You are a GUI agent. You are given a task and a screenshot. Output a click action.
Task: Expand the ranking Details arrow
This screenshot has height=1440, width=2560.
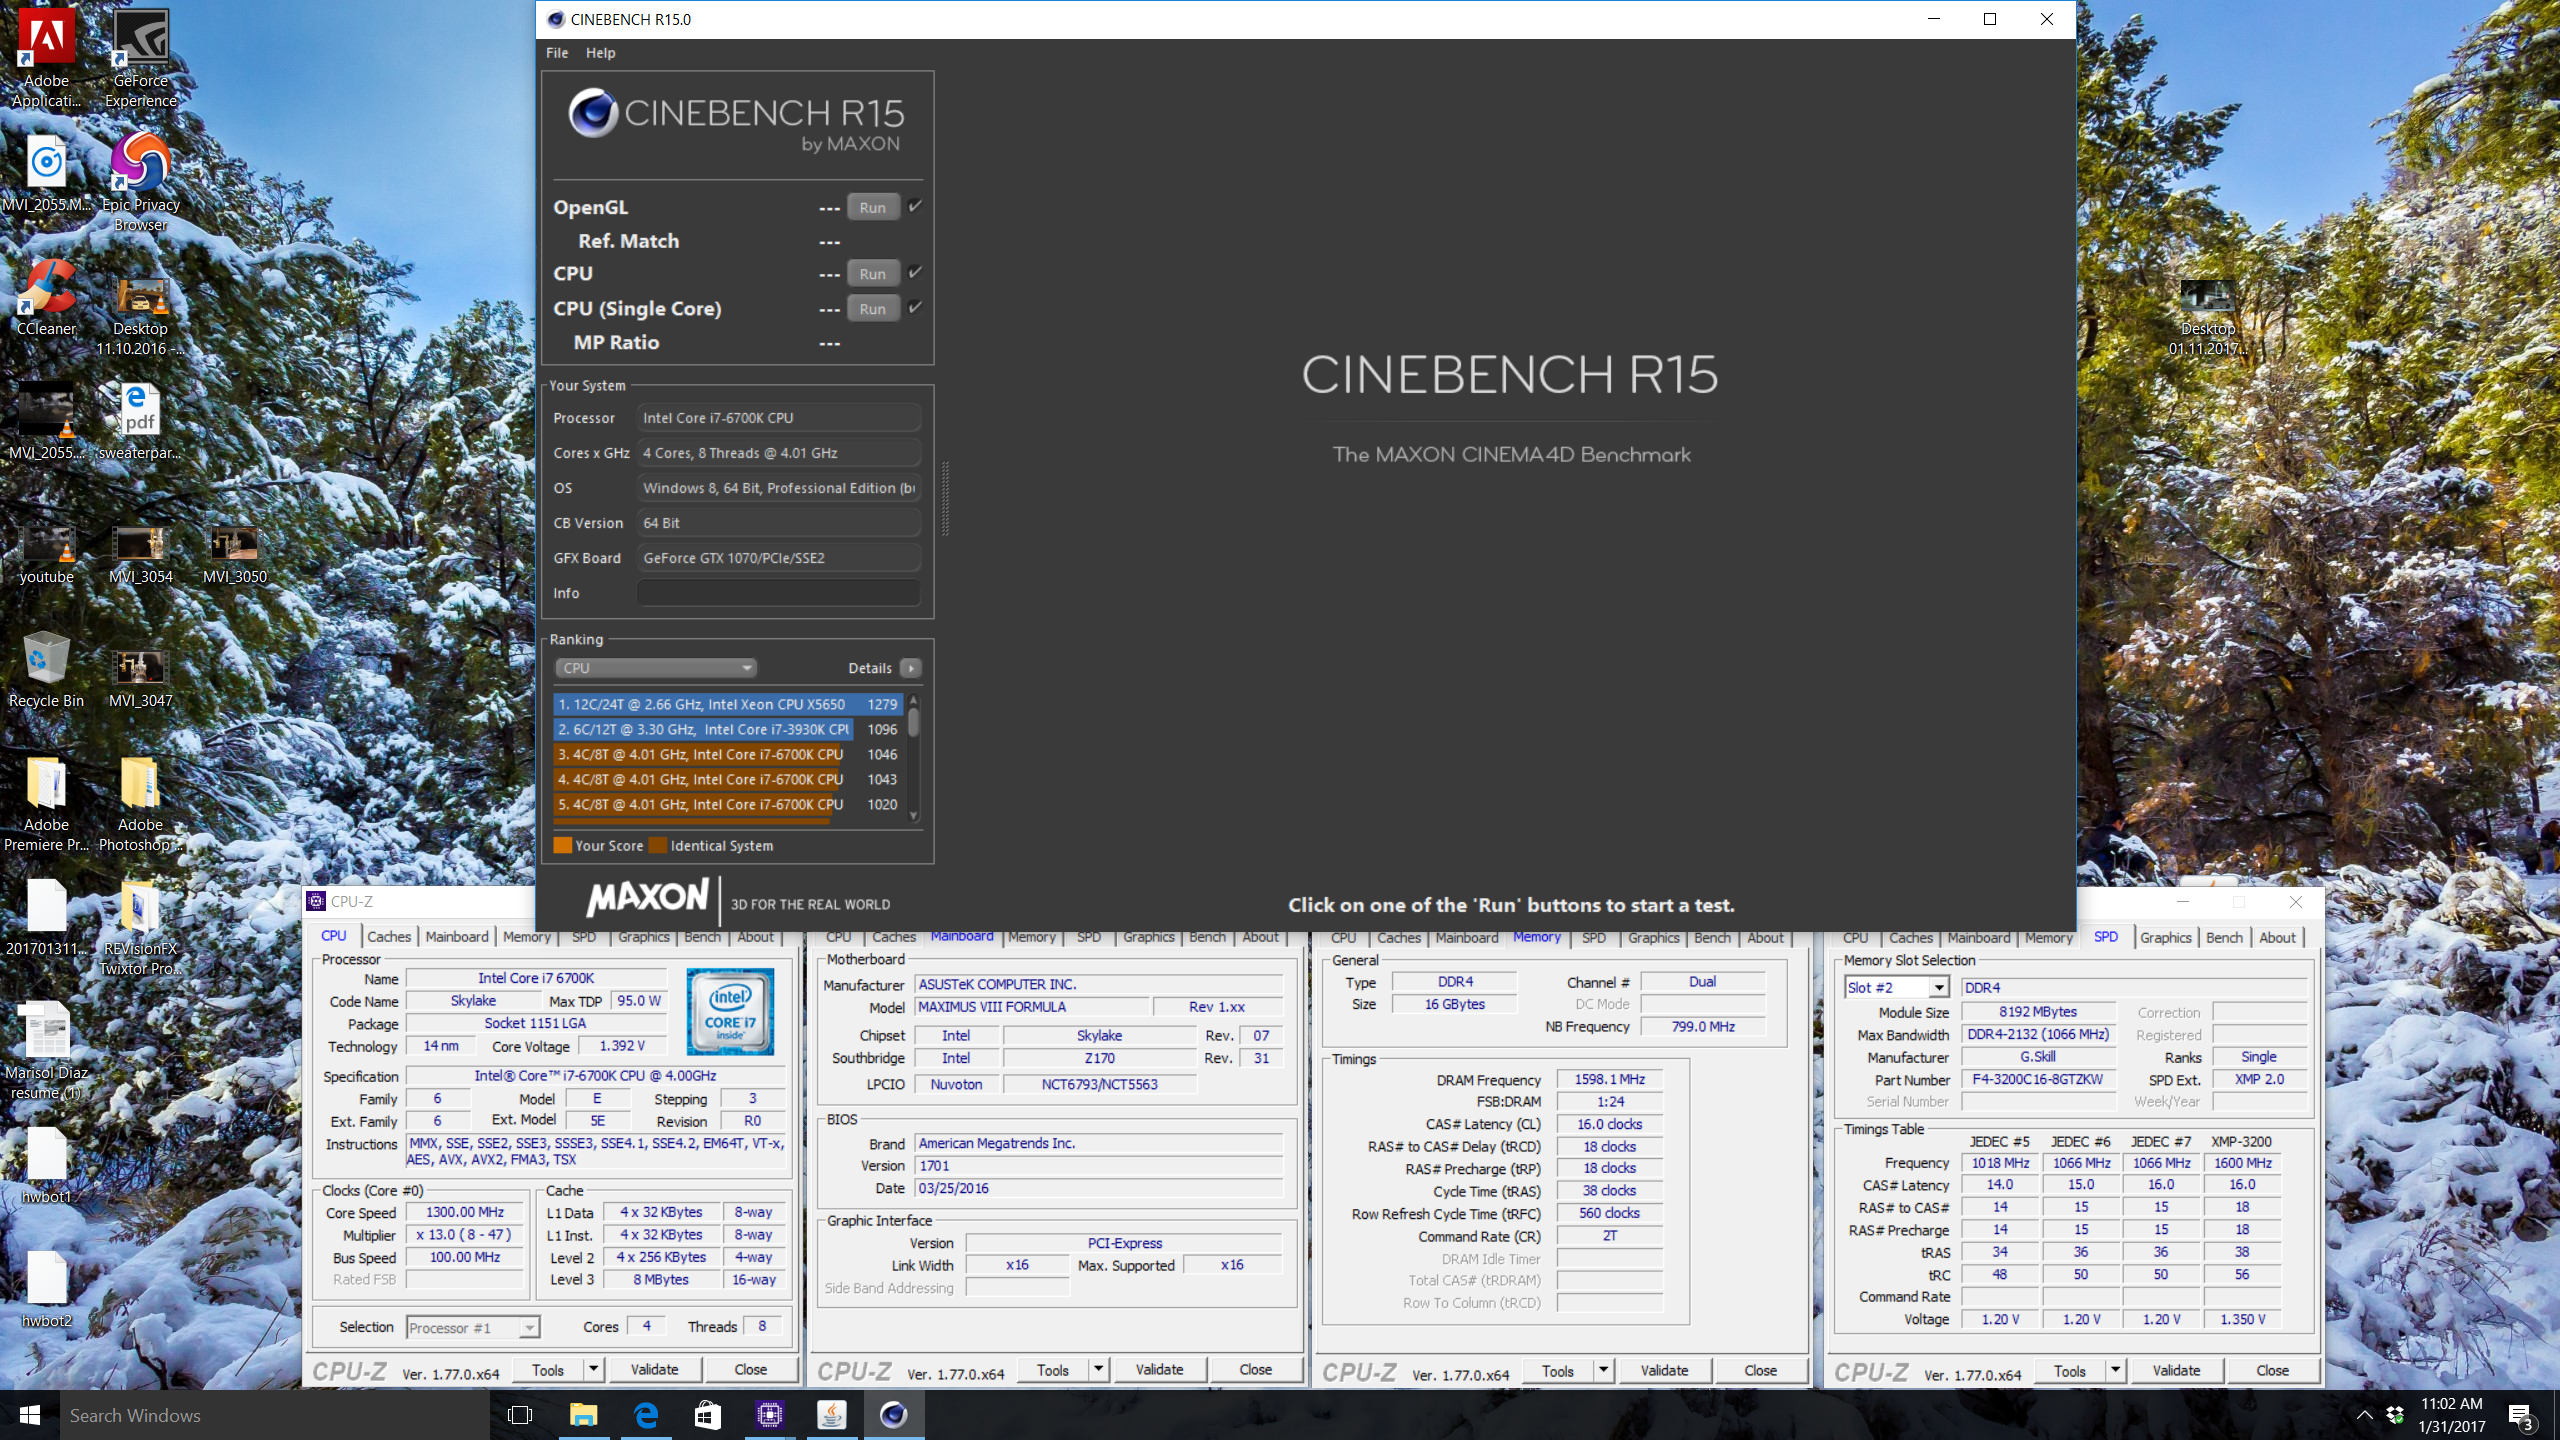(x=911, y=668)
